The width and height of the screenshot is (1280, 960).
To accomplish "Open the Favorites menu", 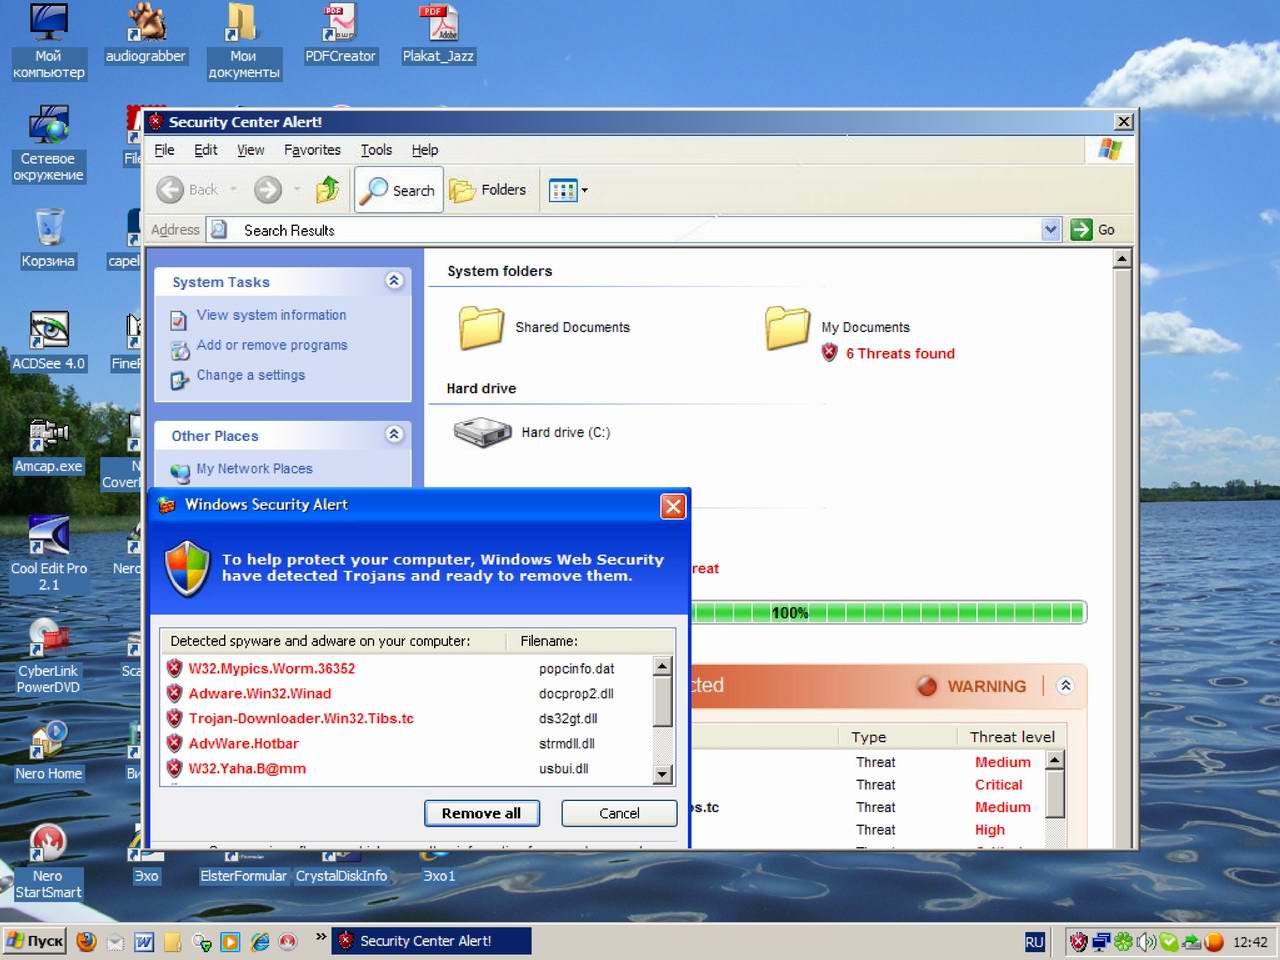I will coord(312,150).
